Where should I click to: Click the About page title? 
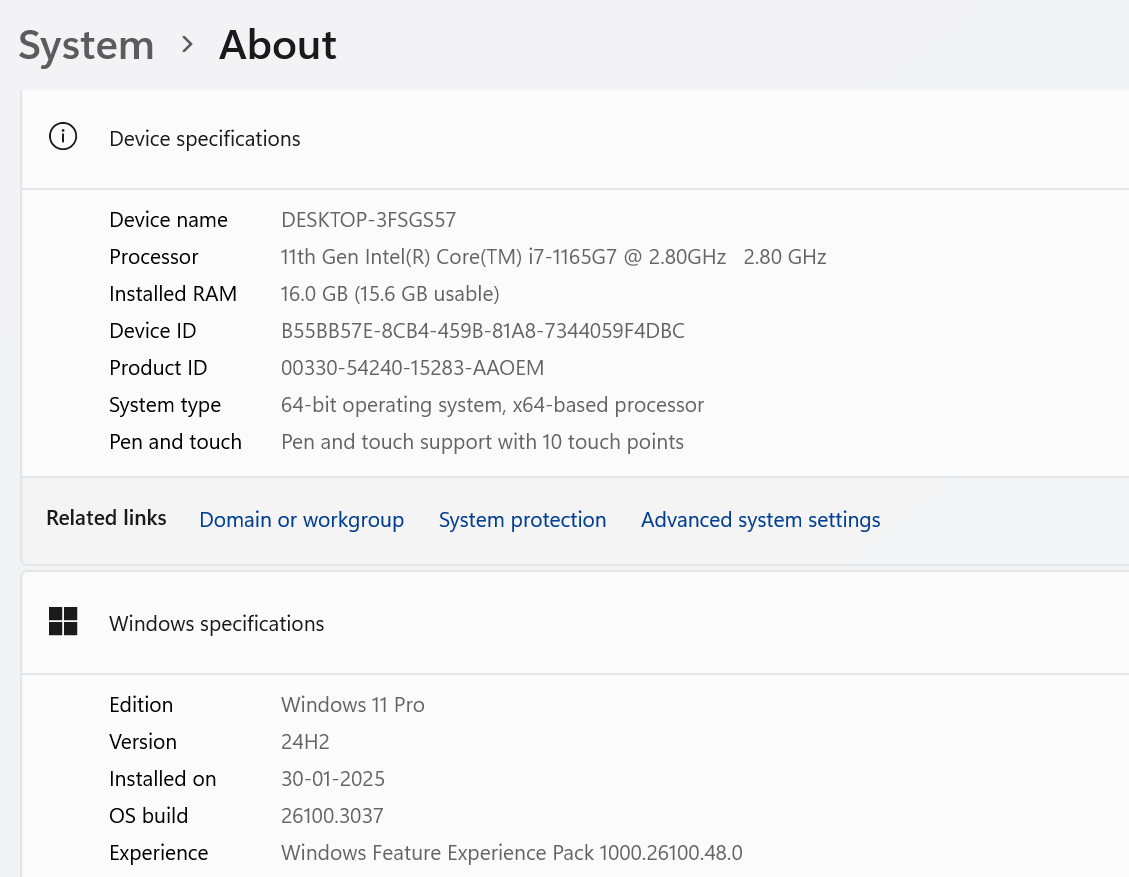pos(277,45)
